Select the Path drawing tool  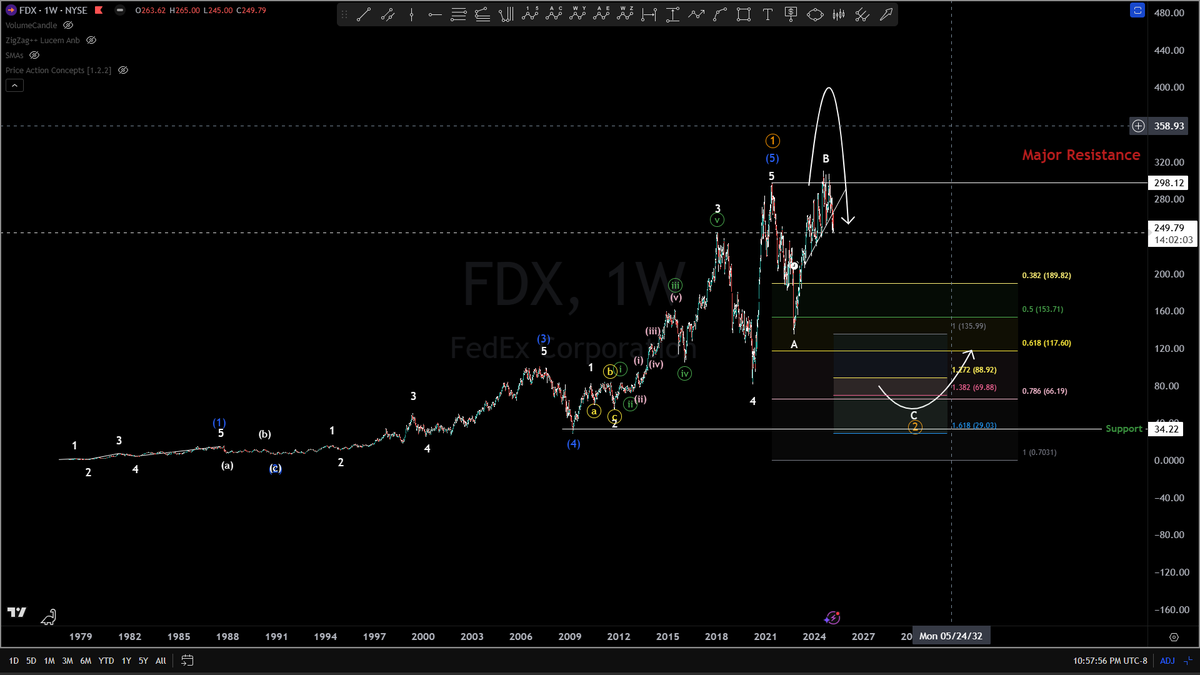pyautogui.click(x=696, y=14)
